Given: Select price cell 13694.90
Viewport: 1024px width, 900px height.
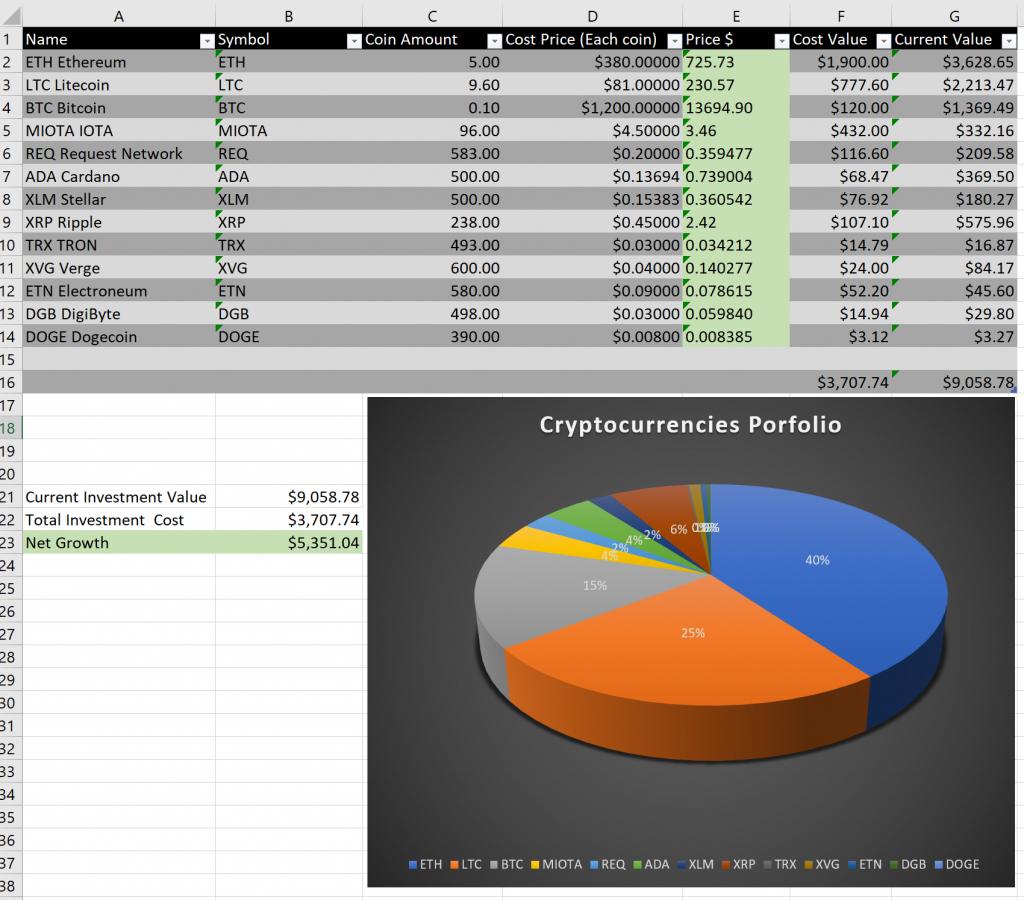Looking at the screenshot, I should point(736,108).
